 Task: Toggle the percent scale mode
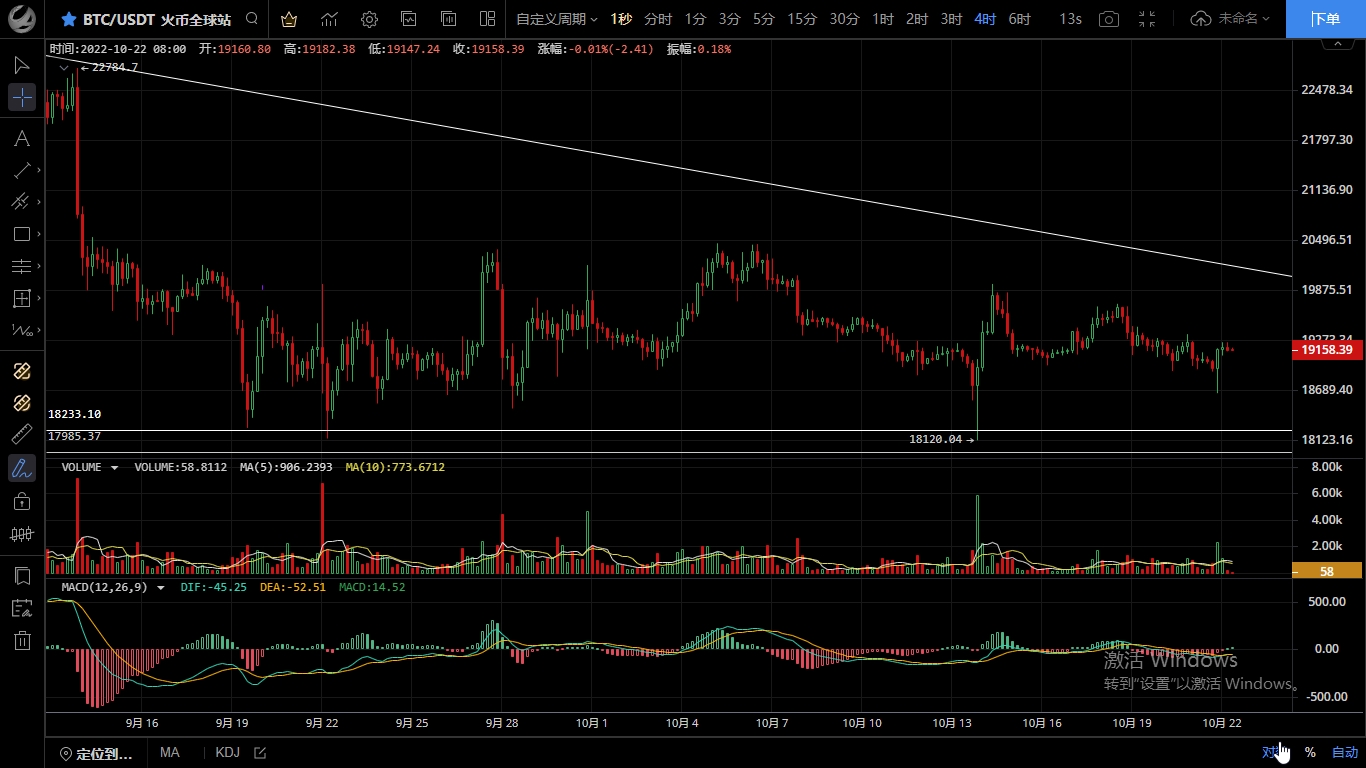(1310, 753)
